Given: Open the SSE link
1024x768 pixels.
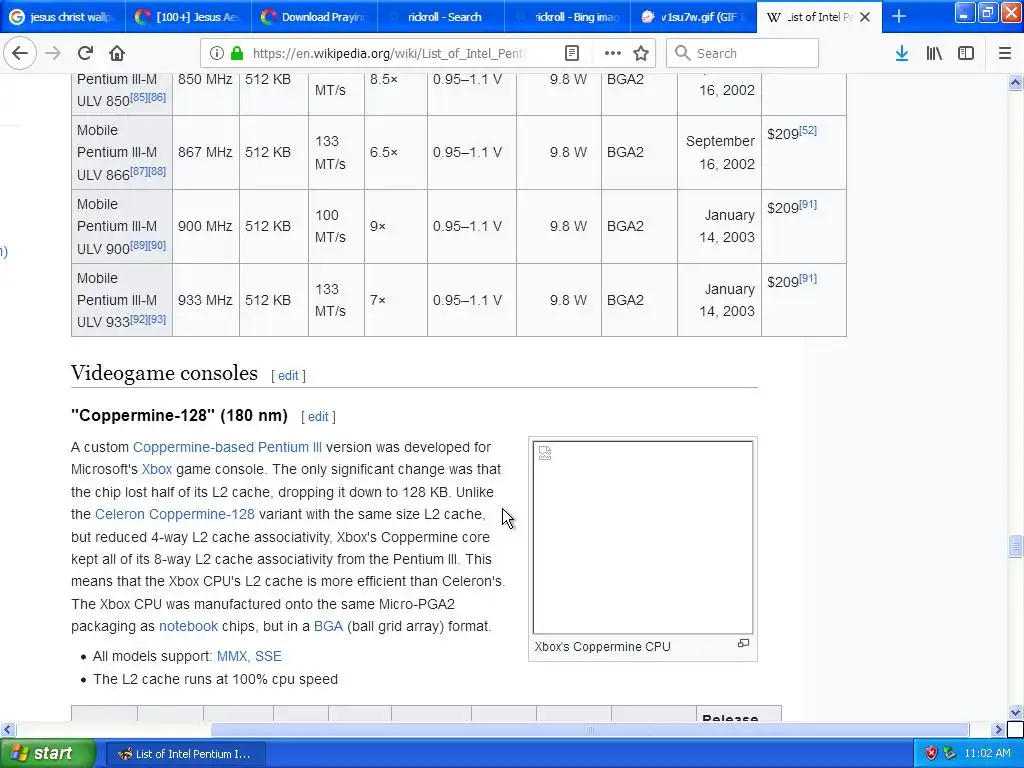Looking at the screenshot, I should [268, 656].
